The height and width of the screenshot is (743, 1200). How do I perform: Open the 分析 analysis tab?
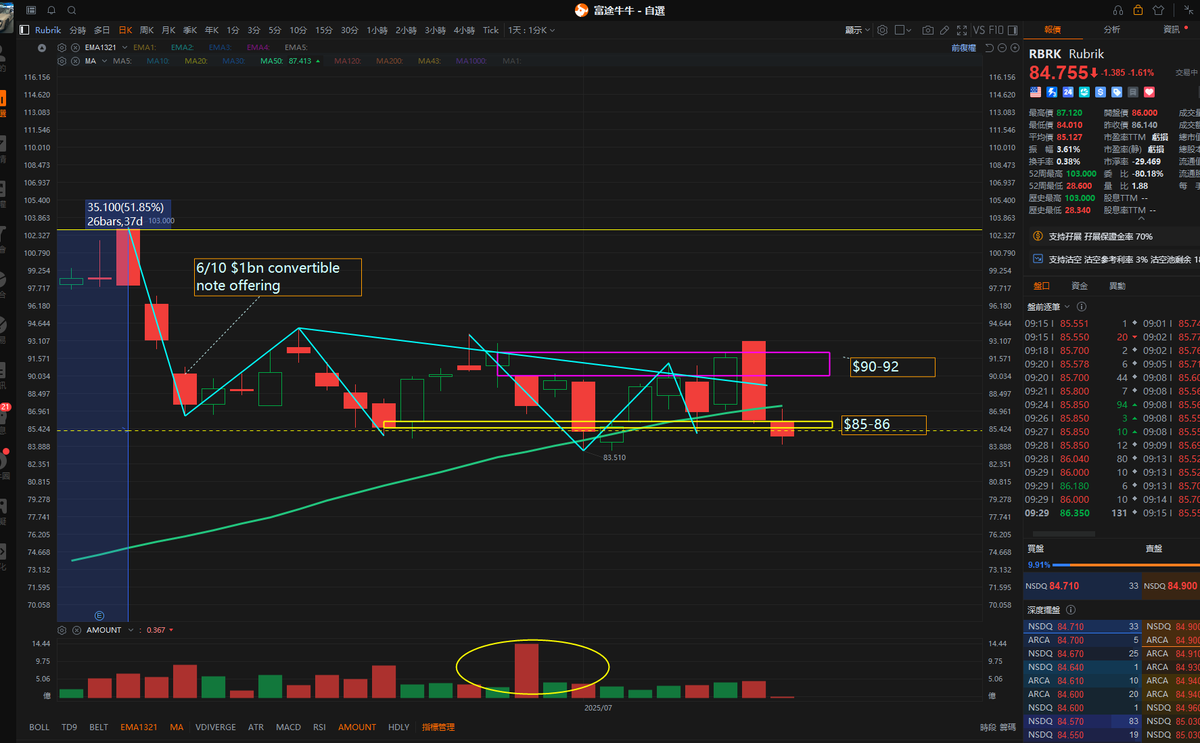[1112, 30]
